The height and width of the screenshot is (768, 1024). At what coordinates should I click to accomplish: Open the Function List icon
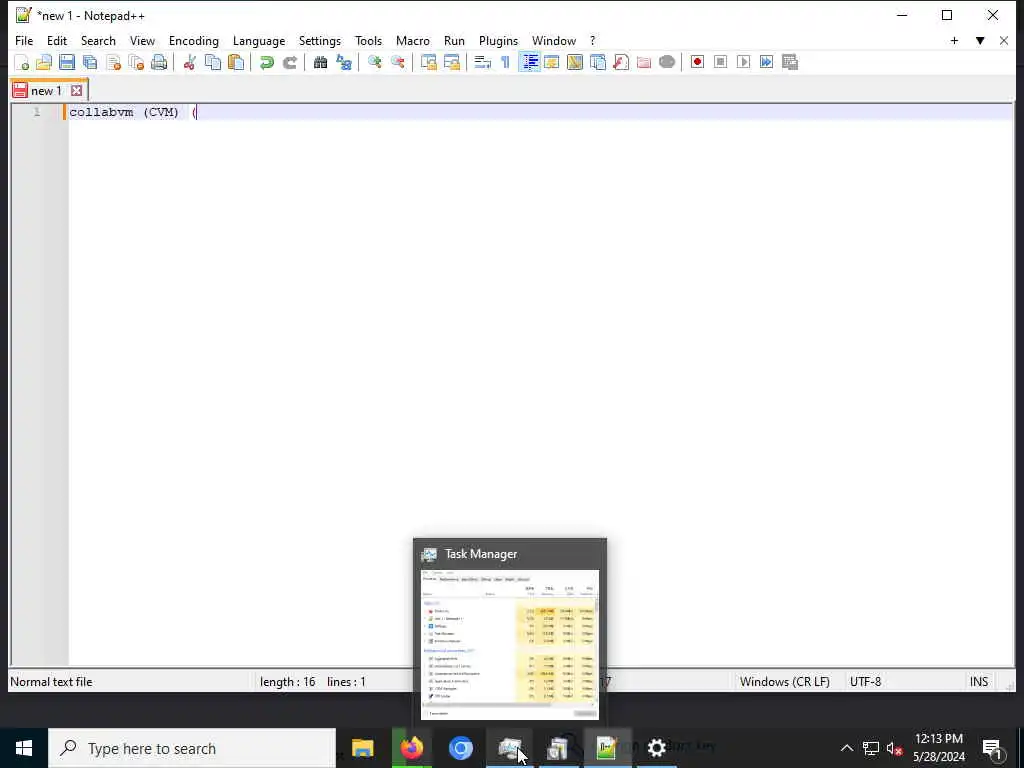[621, 62]
